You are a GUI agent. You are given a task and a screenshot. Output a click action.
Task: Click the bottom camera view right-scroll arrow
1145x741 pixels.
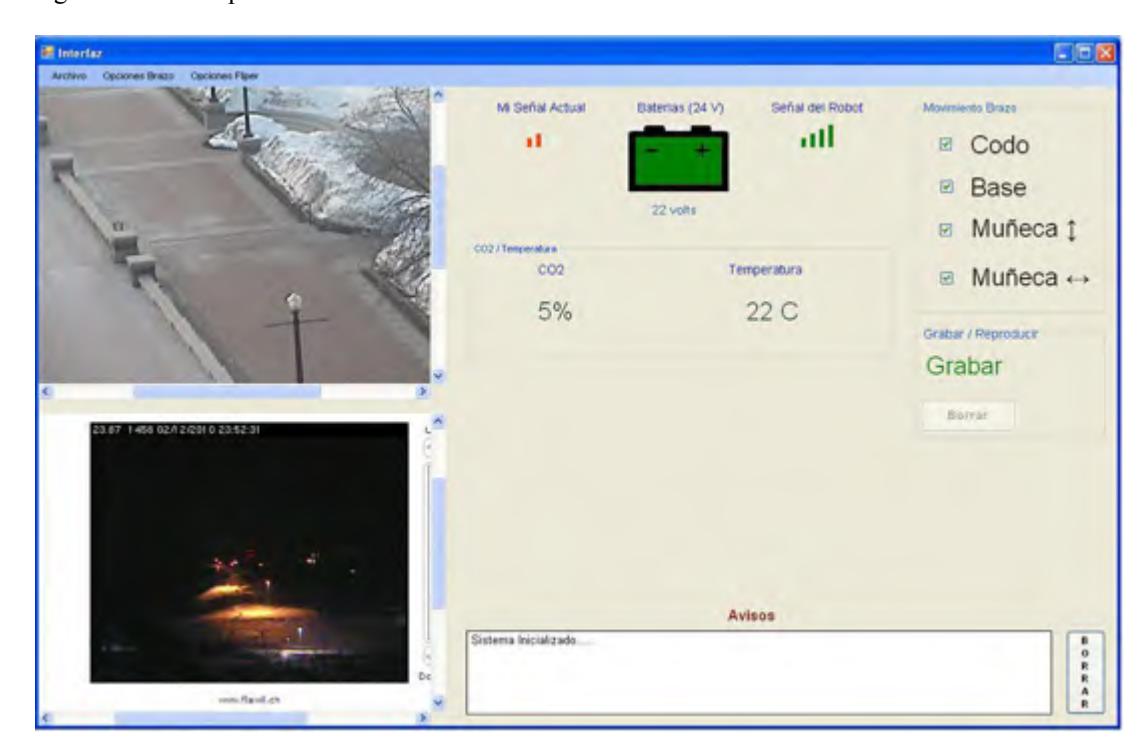(422, 718)
